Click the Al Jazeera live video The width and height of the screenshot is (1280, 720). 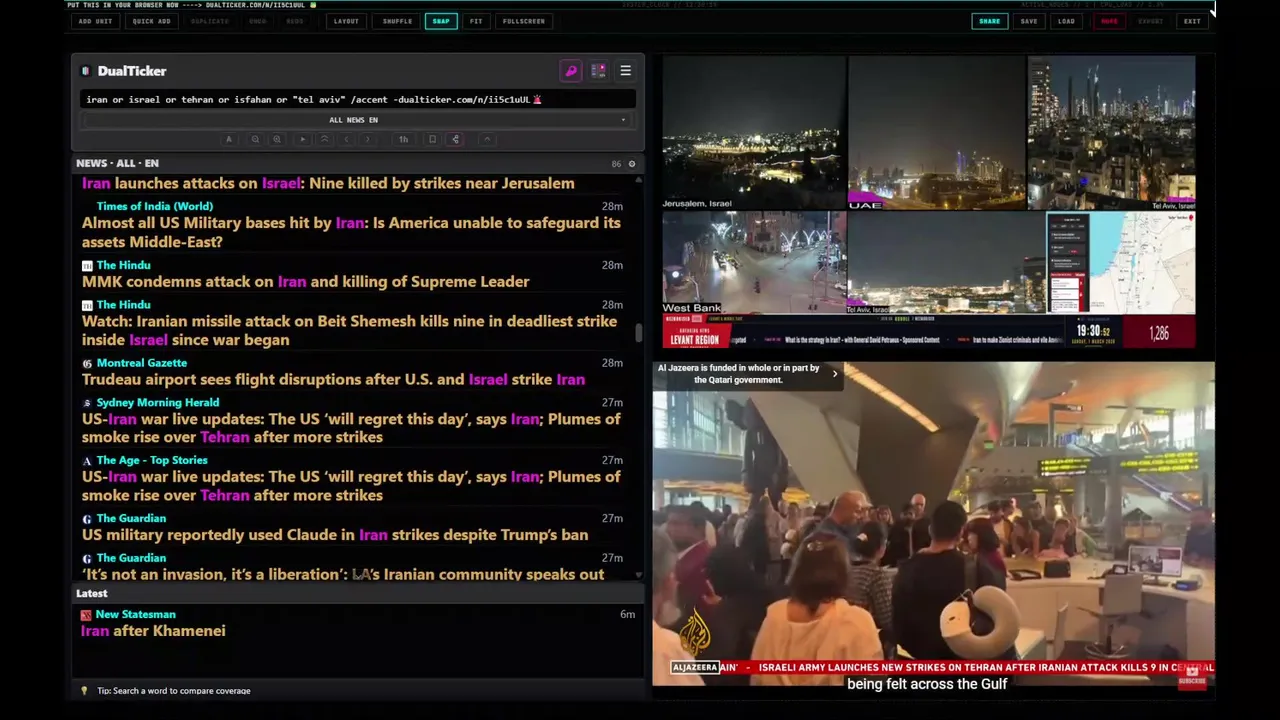click(x=933, y=524)
